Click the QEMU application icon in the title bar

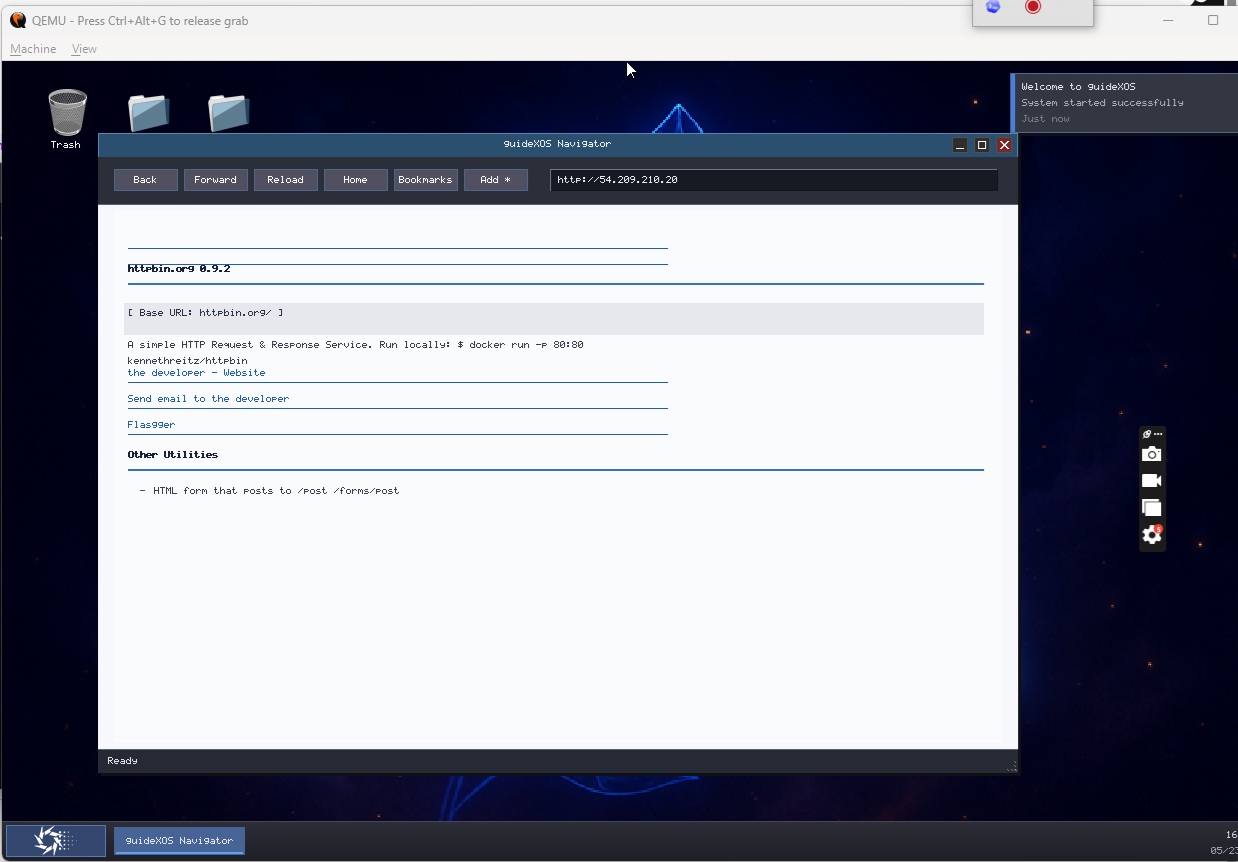coord(18,20)
